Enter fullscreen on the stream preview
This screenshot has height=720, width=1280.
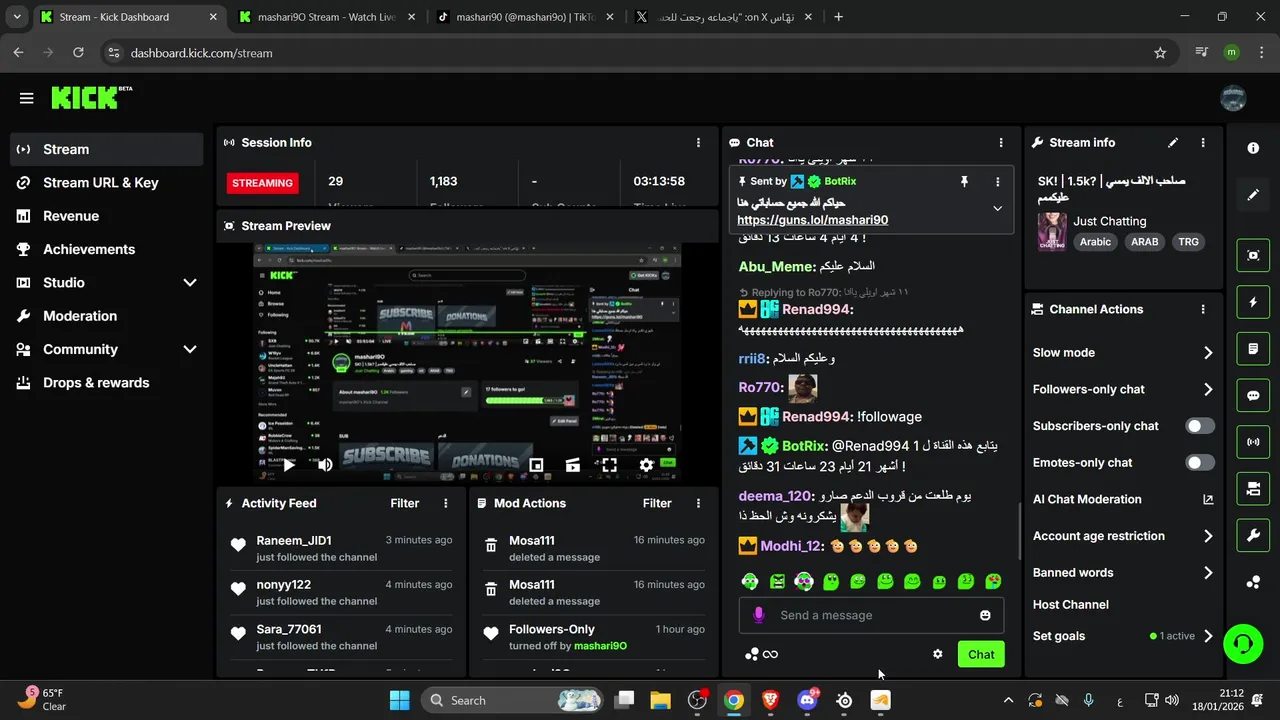tap(609, 465)
